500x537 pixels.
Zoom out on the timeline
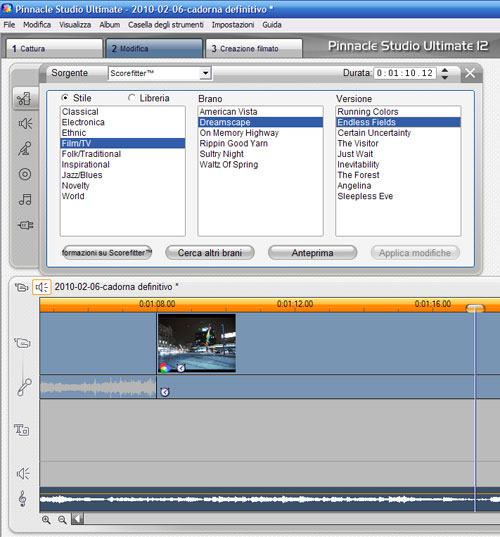click(x=62, y=520)
